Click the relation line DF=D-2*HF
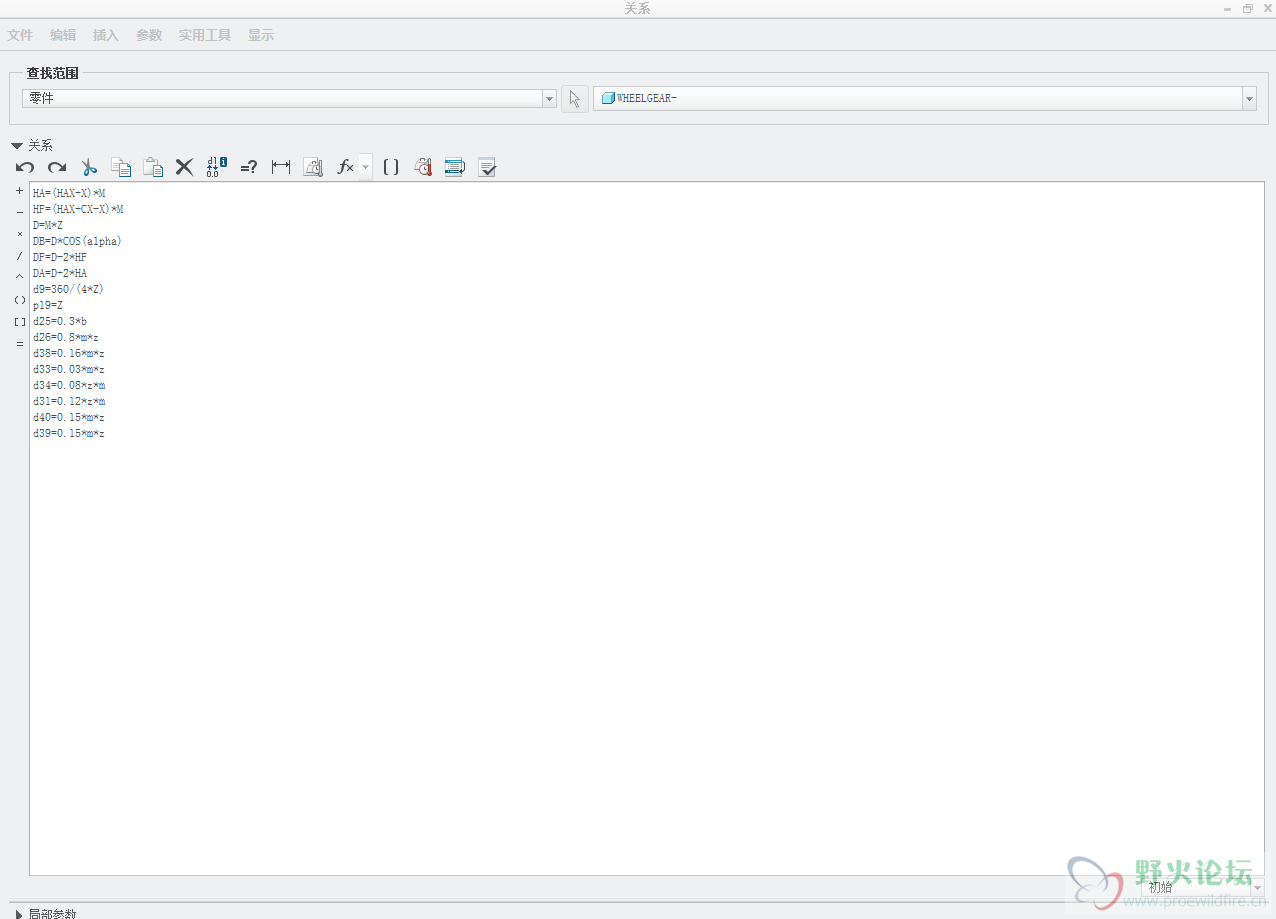 click(x=60, y=257)
